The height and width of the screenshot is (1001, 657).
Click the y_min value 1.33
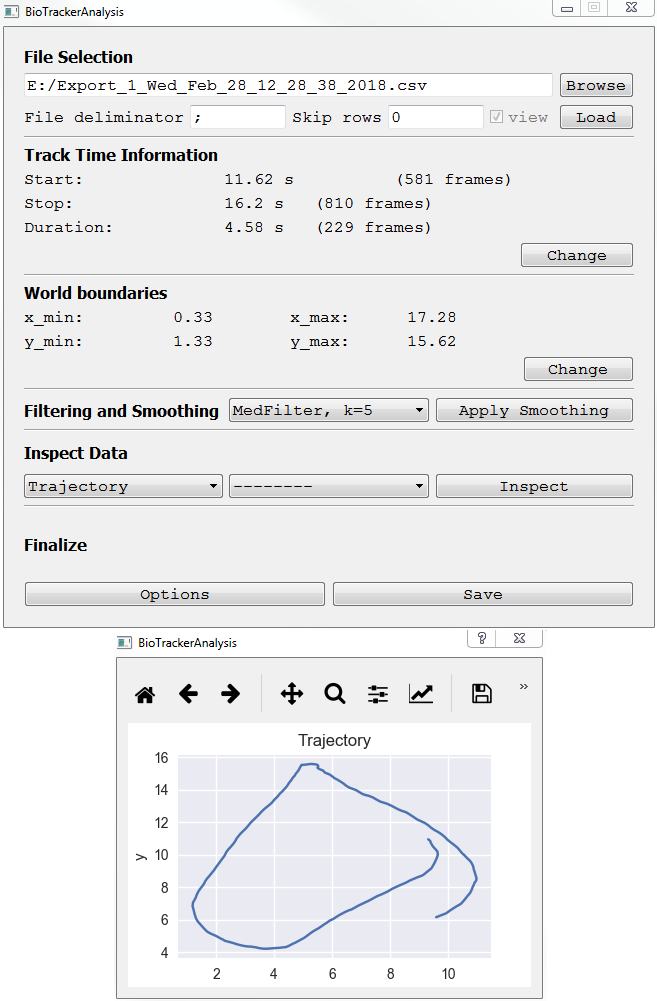[x=193, y=342]
